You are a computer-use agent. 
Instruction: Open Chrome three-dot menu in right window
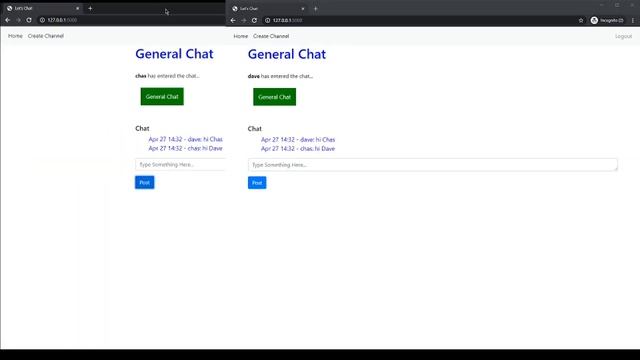click(x=633, y=20)
